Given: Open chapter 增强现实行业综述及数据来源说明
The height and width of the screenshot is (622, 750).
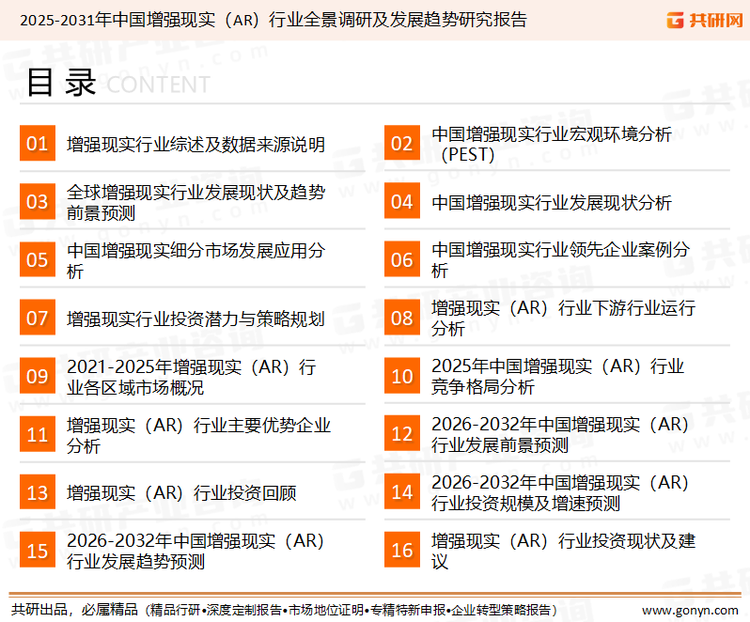Looking at the screenshot, I should tap(196, 144).
